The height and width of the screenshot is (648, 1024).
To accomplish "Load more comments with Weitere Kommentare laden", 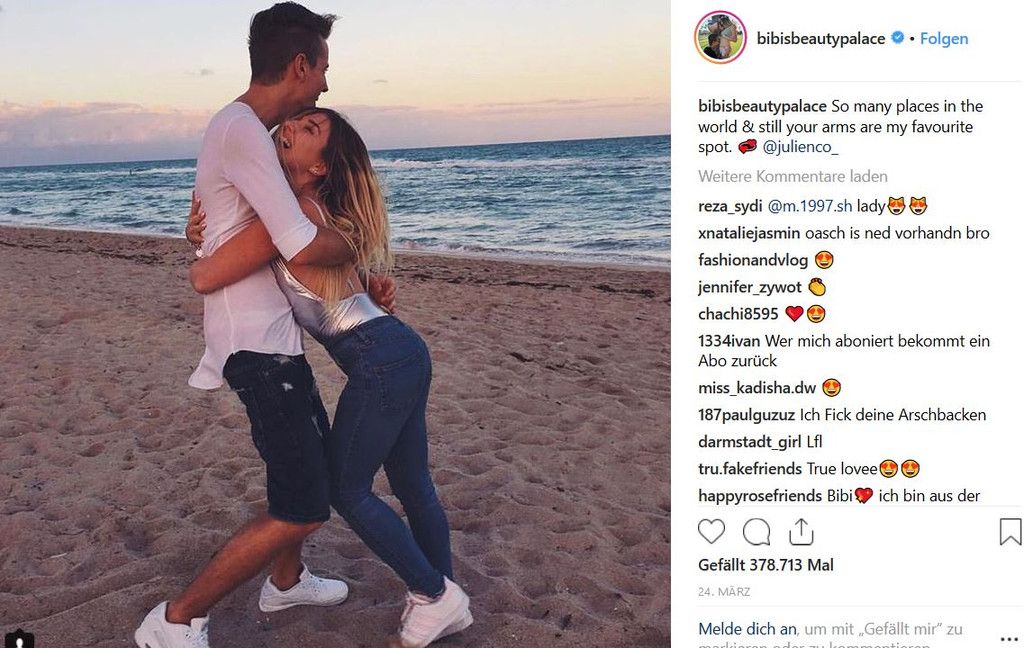I will 793,176.
